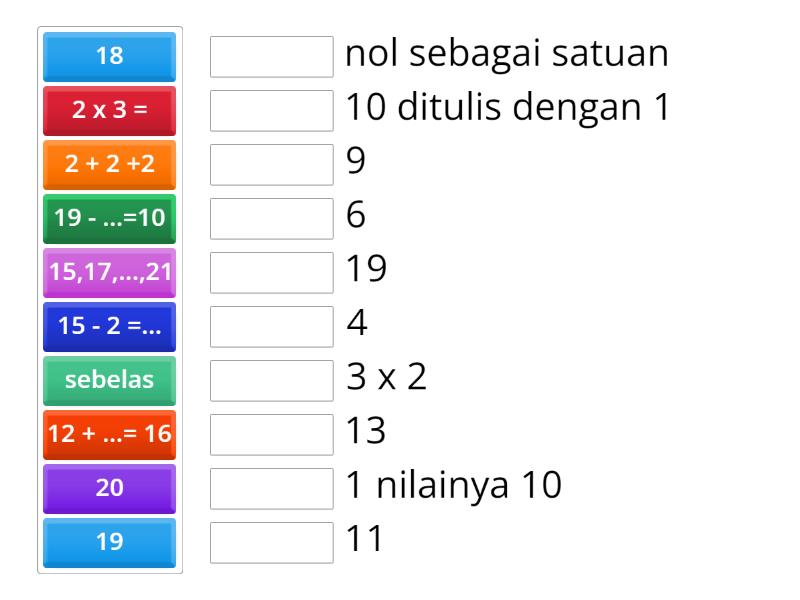Click the answer box next to 6

coord(271,218)
